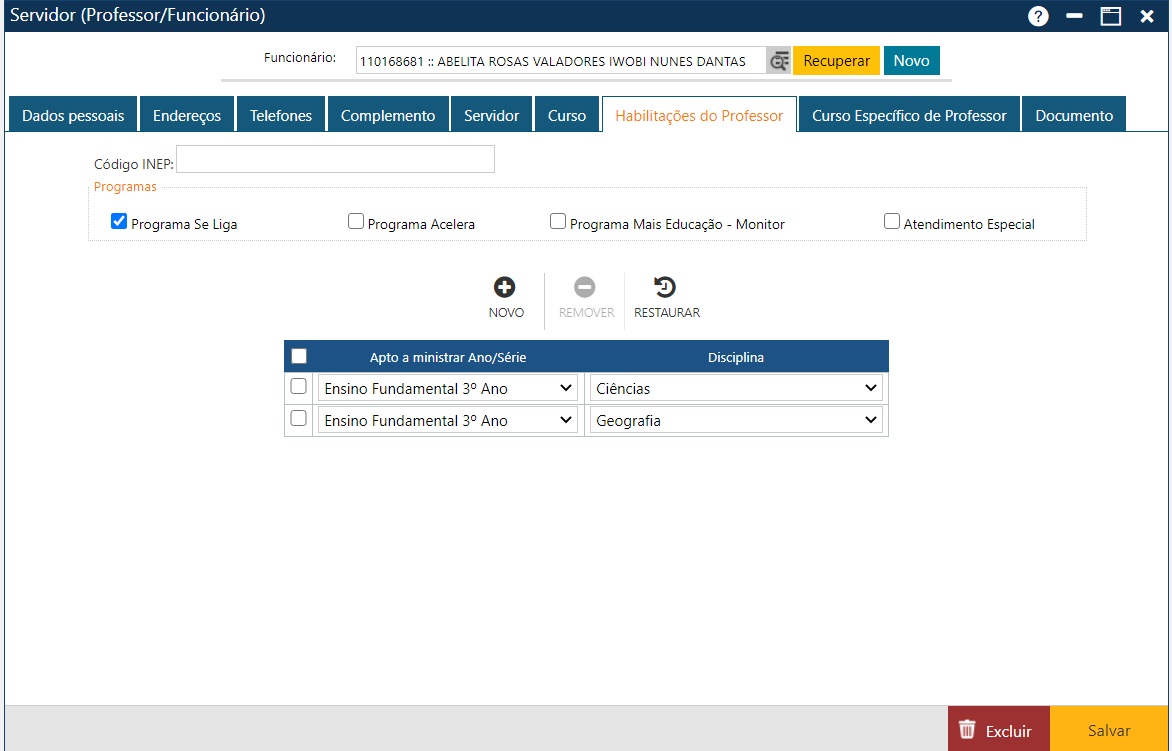Enable Programa Acelera checkbox
This screenshot has height=751, width=1172.
(356, 222)
